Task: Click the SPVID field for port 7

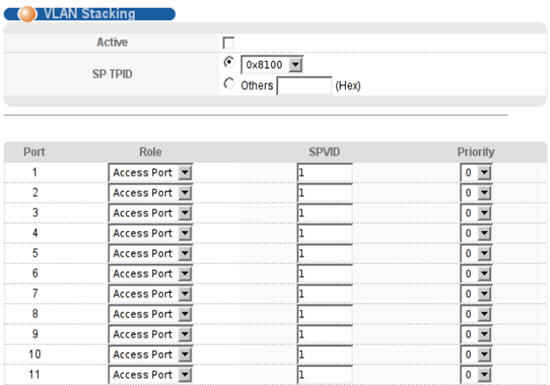Action: [x=324, y=294]
